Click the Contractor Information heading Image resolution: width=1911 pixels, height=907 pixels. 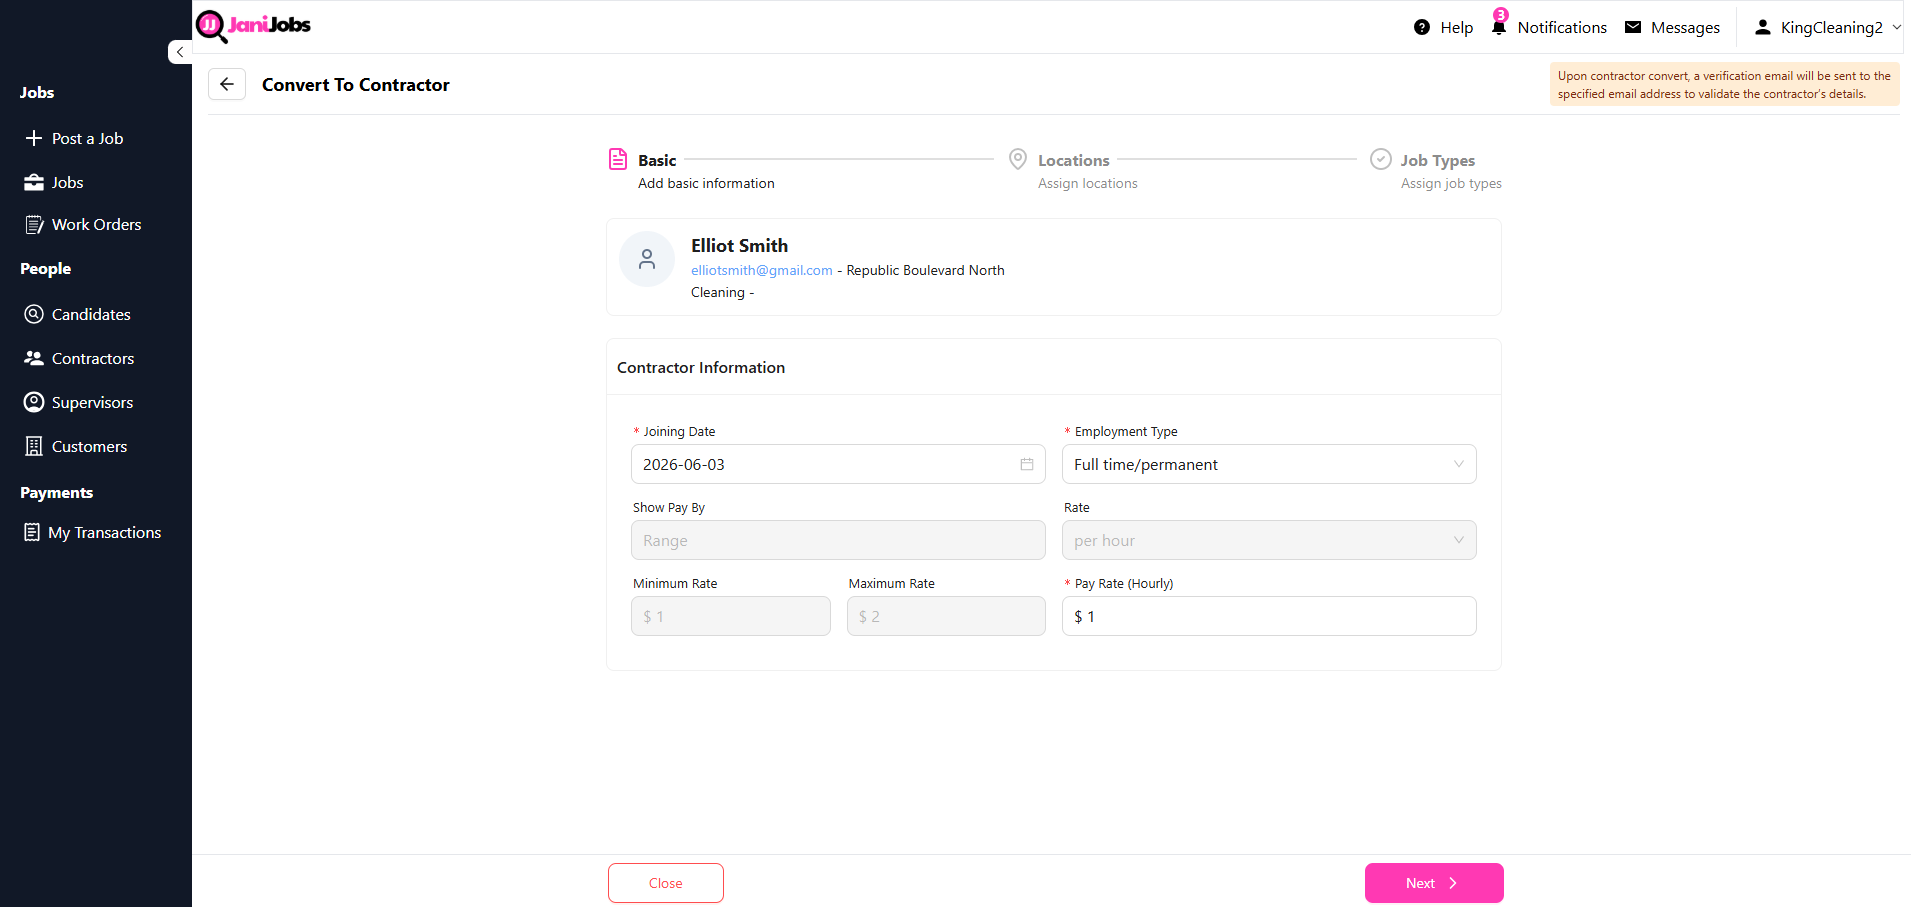[x=701, y=367]
